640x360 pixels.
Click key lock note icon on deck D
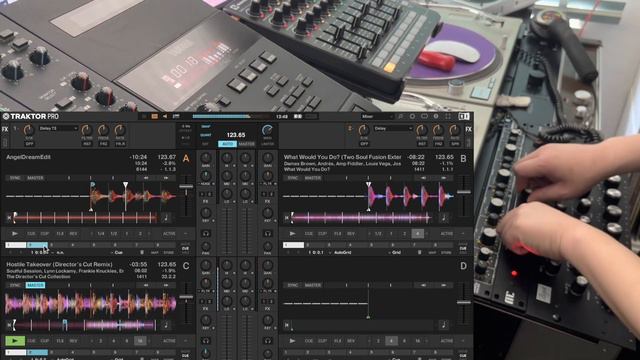pyautogui.click(x=444, y=325)
